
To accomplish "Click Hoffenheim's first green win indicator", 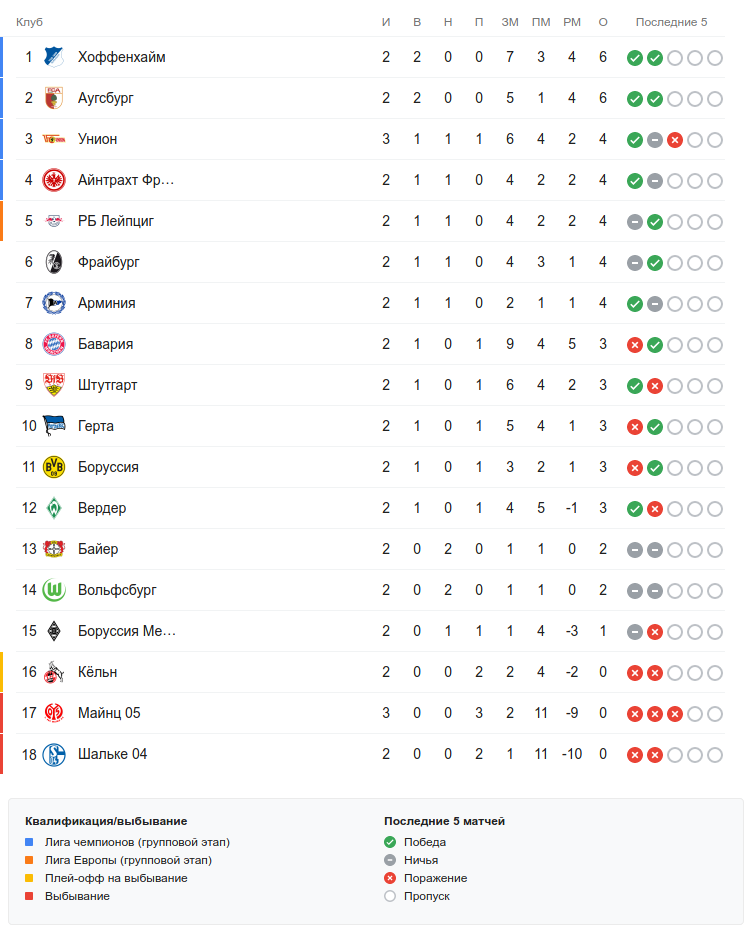I will [x=634, y=58].
